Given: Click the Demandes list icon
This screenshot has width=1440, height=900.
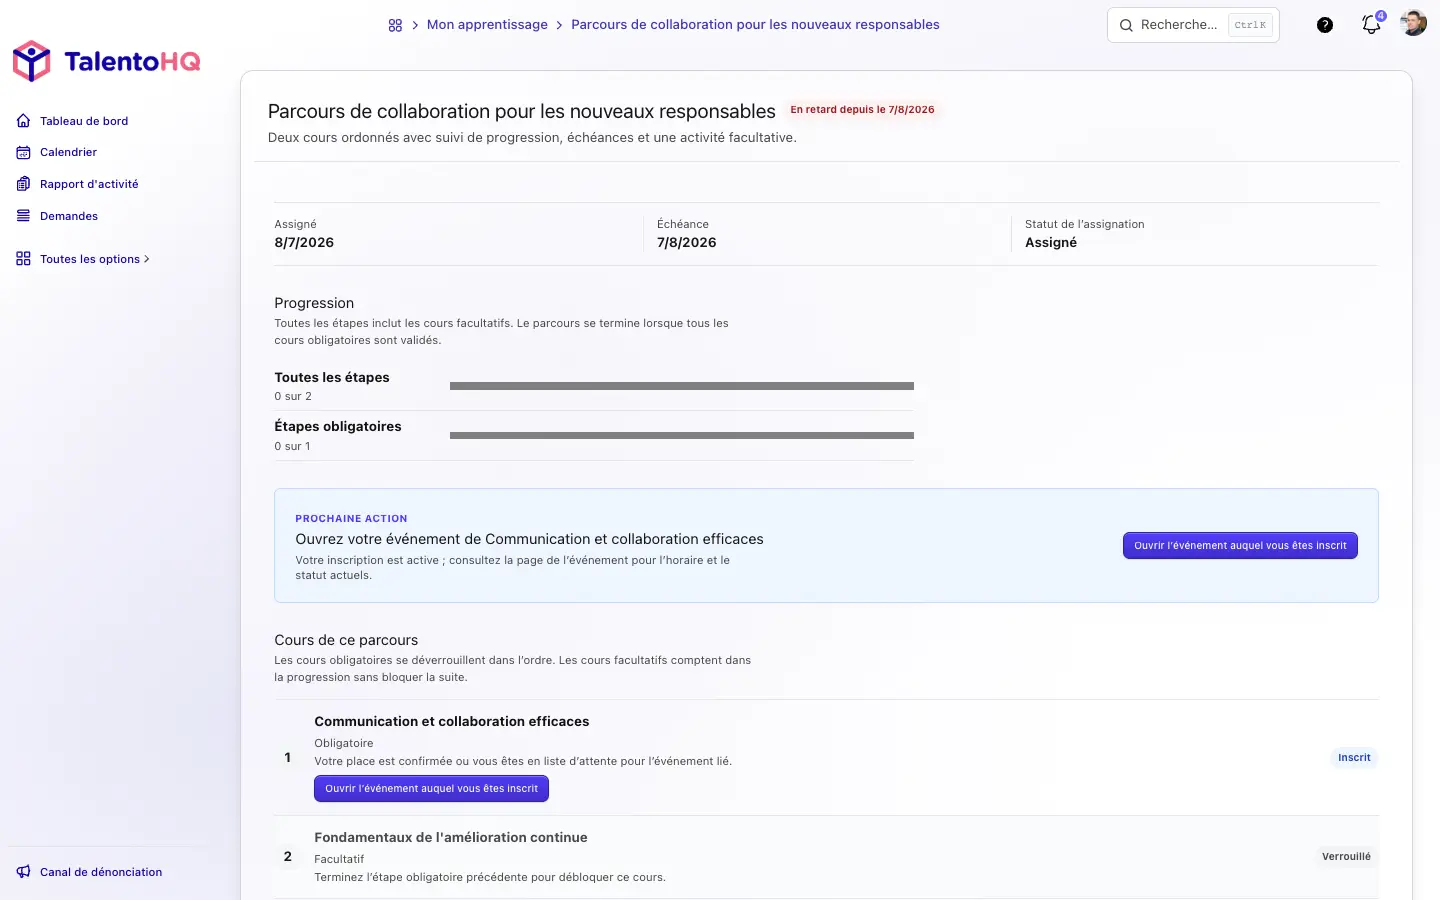Looking at the screenshot, I should [x=24, y=216].
